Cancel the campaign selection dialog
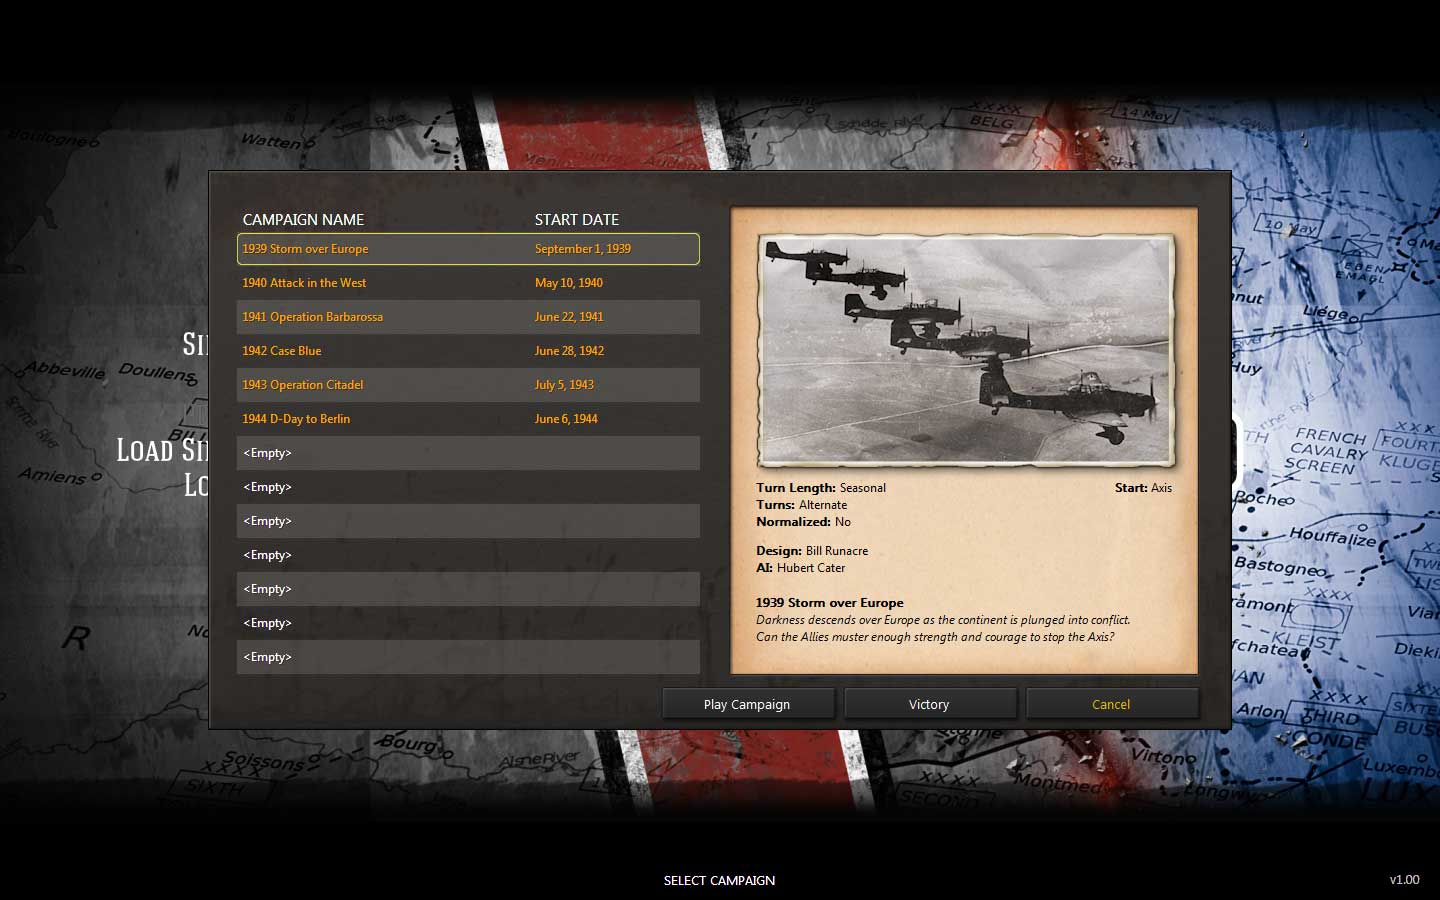Screen dimensions: 1440x900 coord(1111,704)
